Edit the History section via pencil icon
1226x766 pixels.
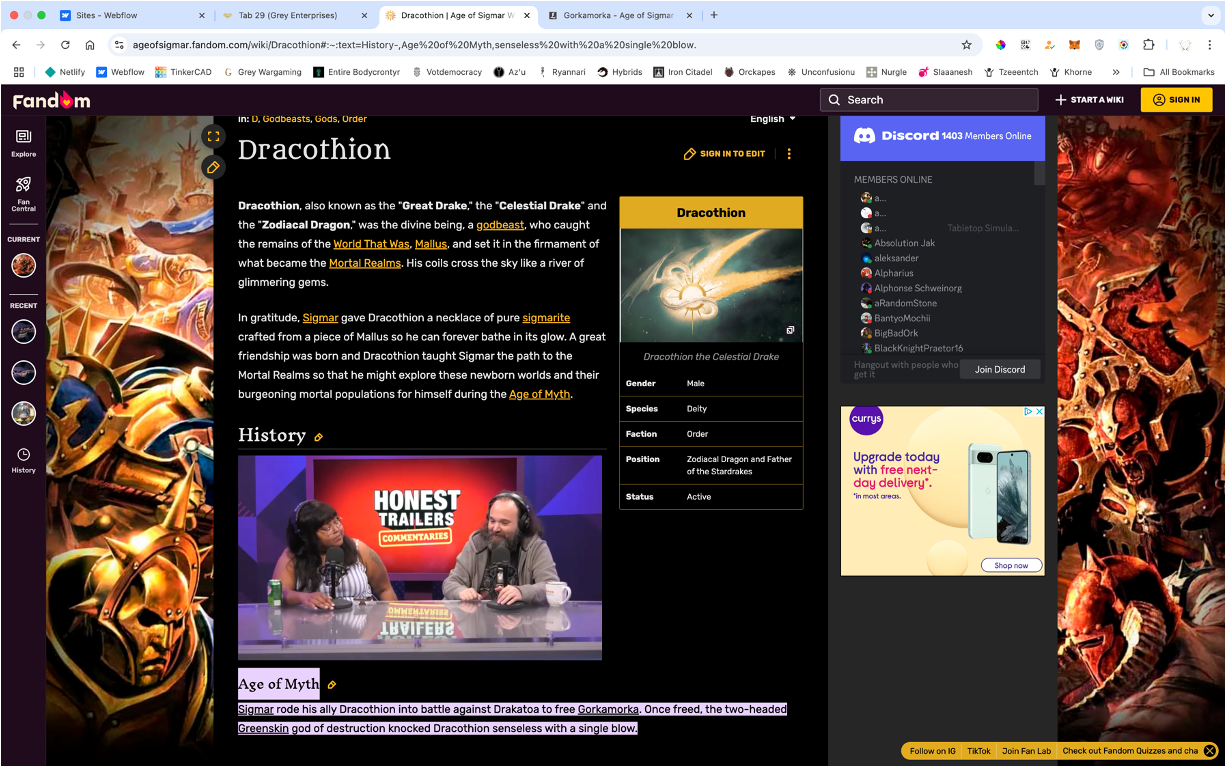pos(319,437)
